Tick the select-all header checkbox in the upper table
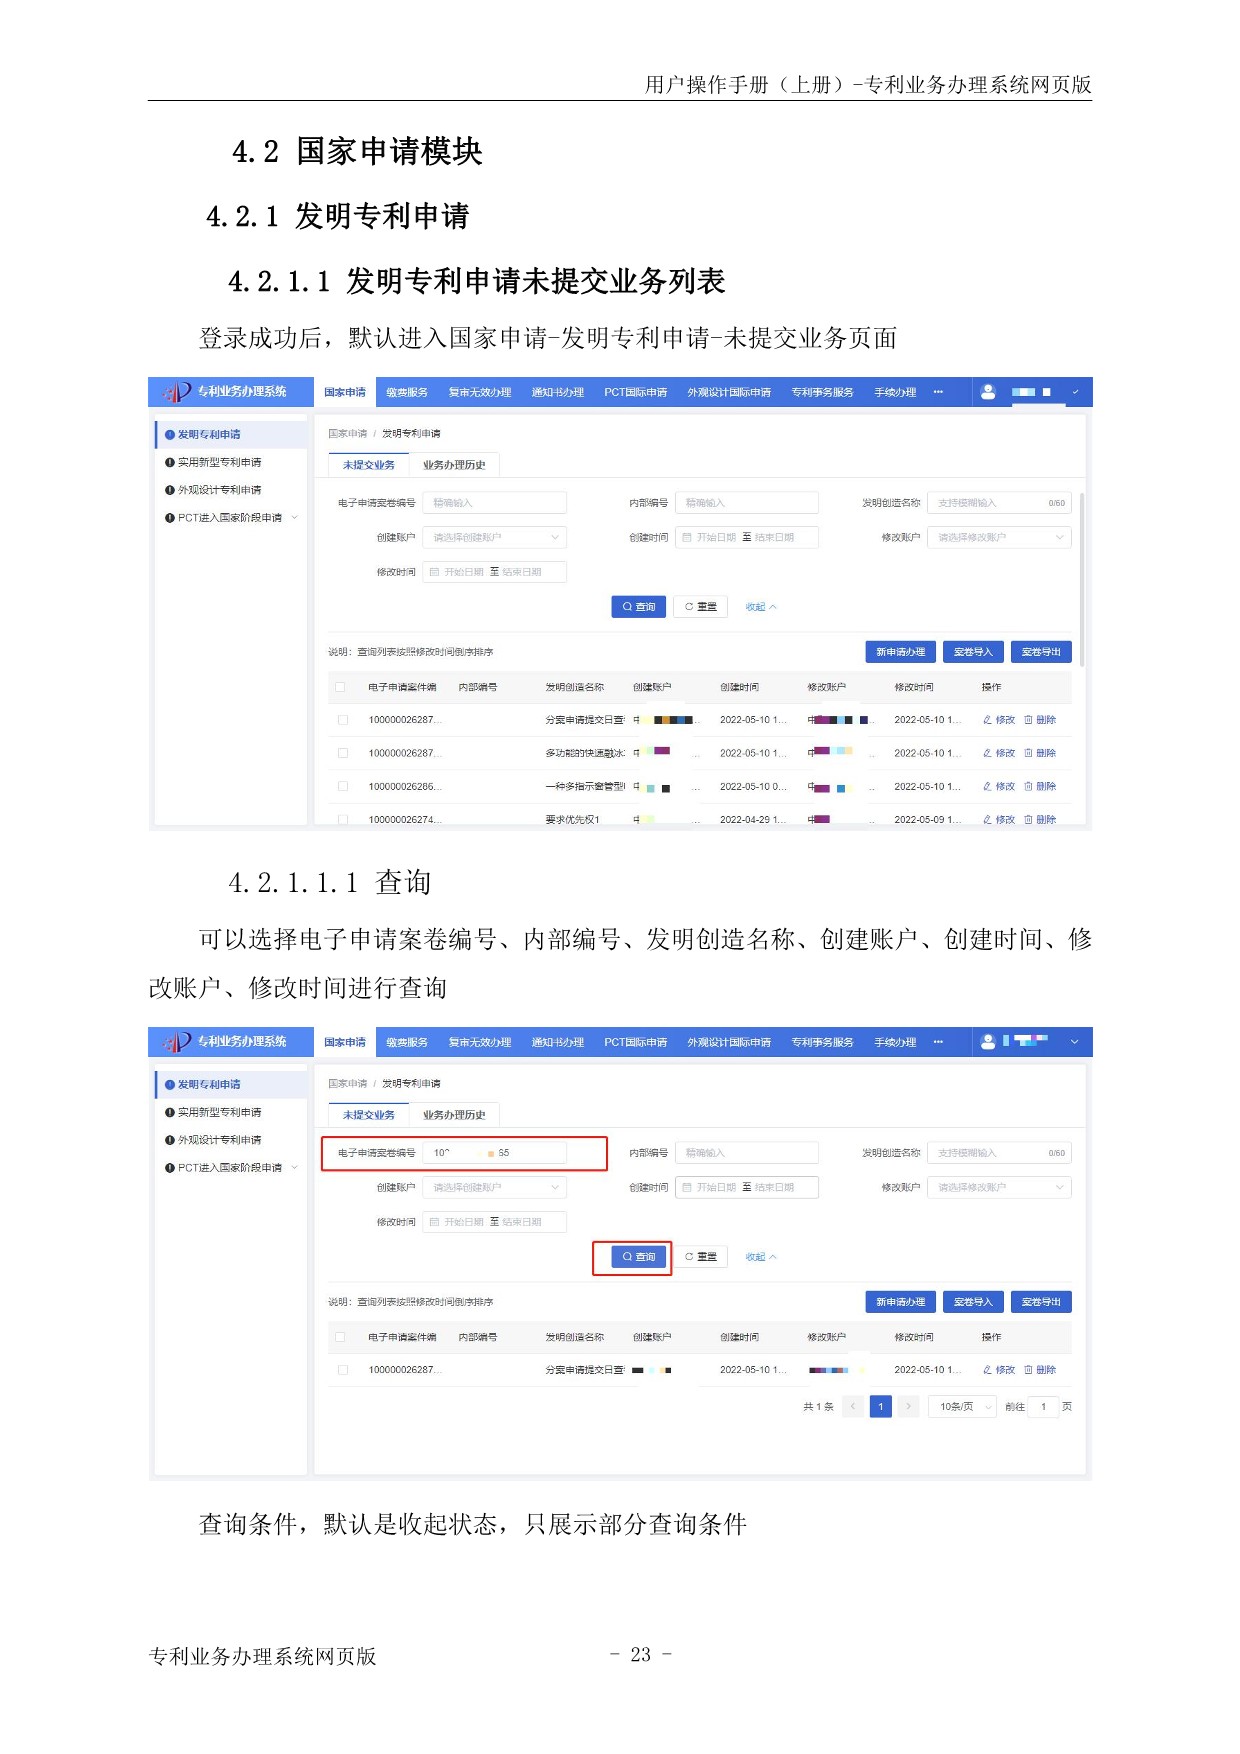Screen dimensions: 1240x1754 pyautogui.click(x=341, y=687)
